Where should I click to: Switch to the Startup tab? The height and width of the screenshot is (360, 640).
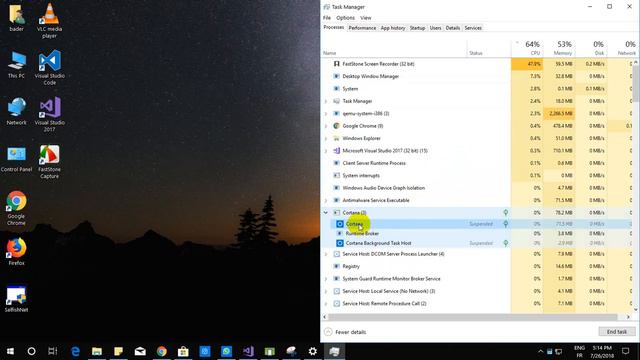click(417, 28)
